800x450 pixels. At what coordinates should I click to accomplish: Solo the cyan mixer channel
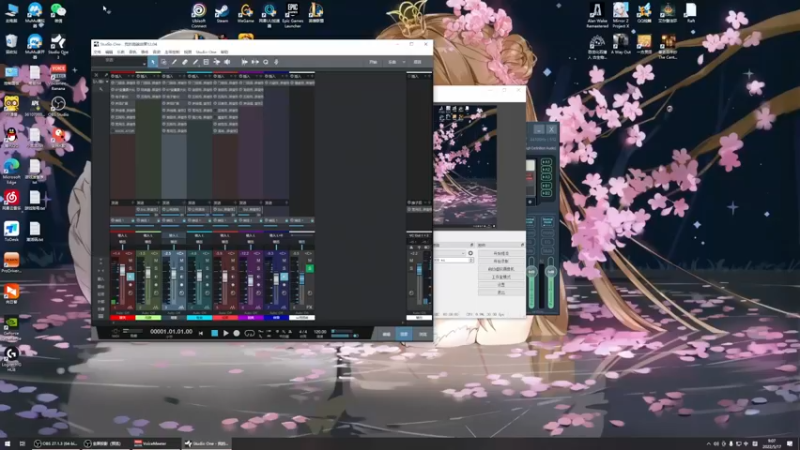click(207, 268)
